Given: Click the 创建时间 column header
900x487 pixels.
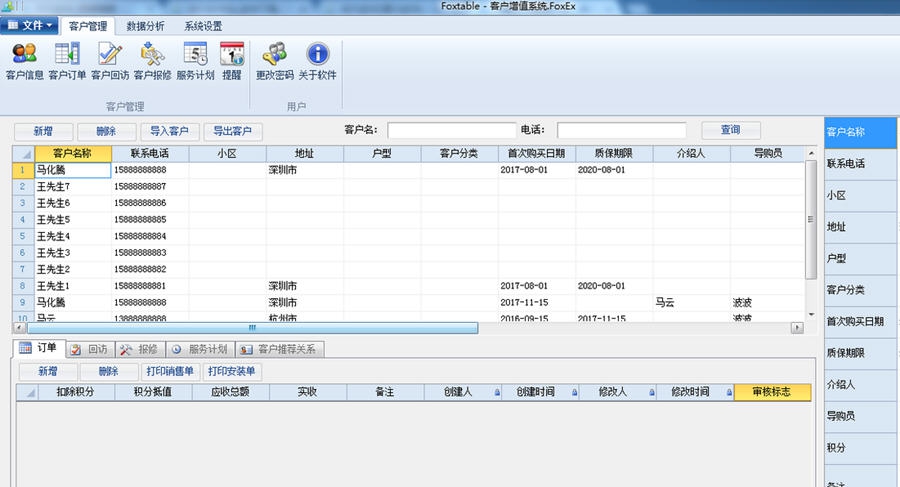Looking at the screenshot, I should click(x=541, y=392).
